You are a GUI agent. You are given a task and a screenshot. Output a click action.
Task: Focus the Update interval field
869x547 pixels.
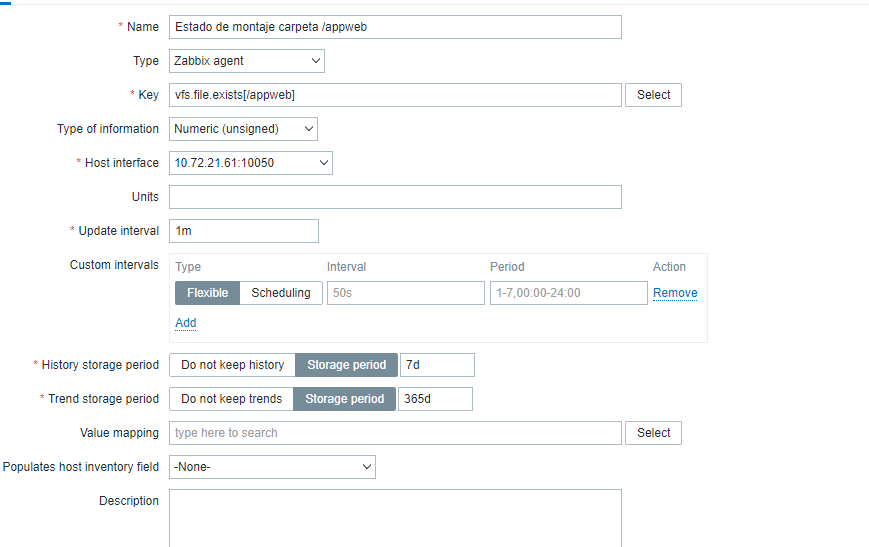tap(244, 231)
